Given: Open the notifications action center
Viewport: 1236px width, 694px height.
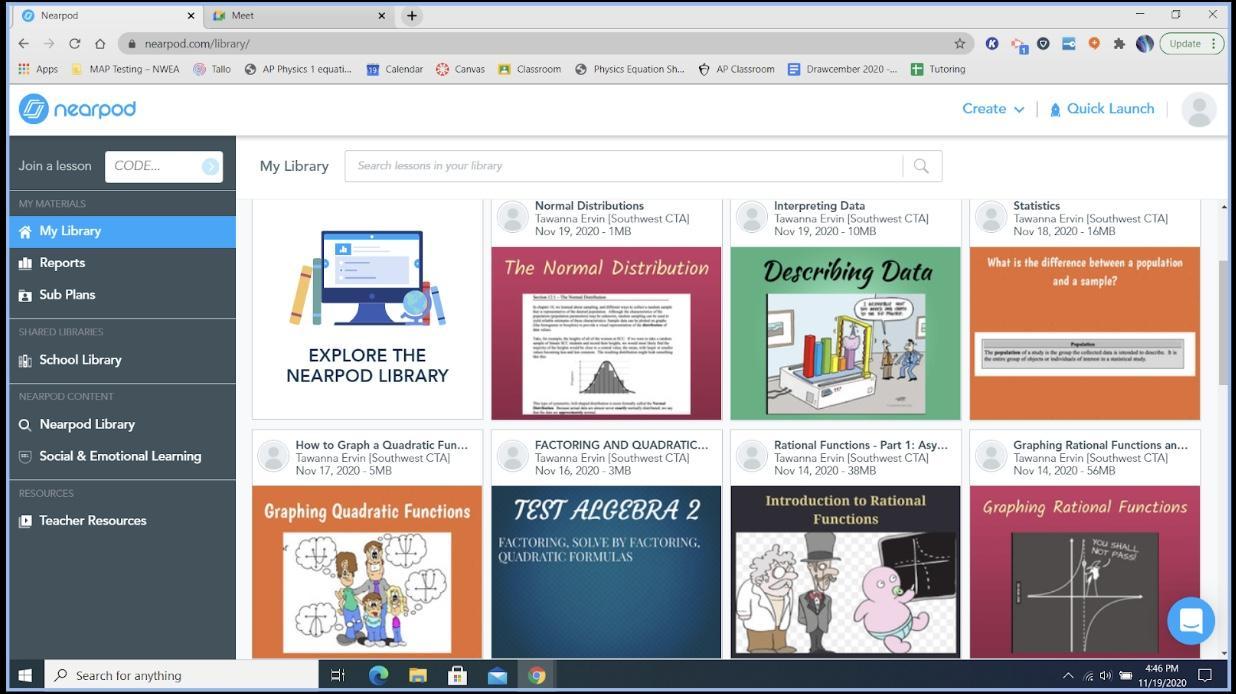Looking at the screenshot, I should (1205, 675).
